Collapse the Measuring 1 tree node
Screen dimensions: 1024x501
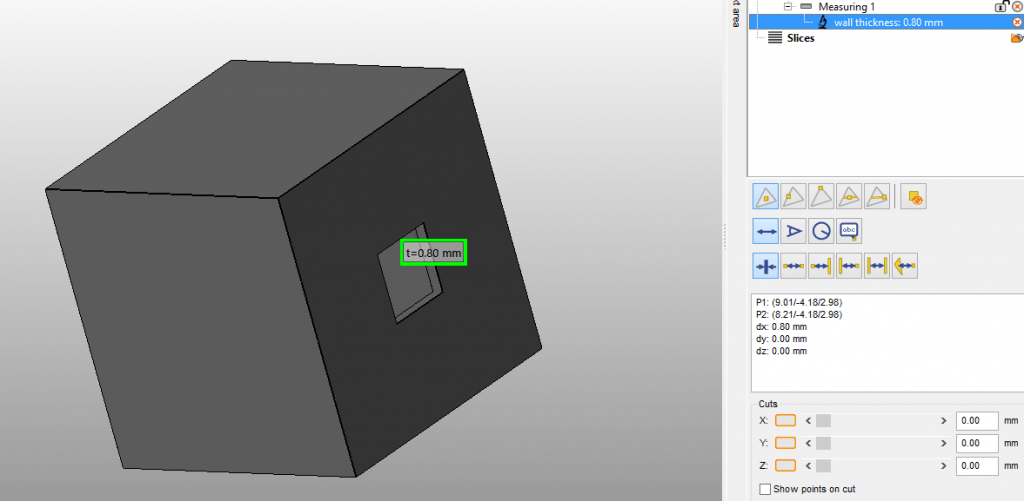788,6
